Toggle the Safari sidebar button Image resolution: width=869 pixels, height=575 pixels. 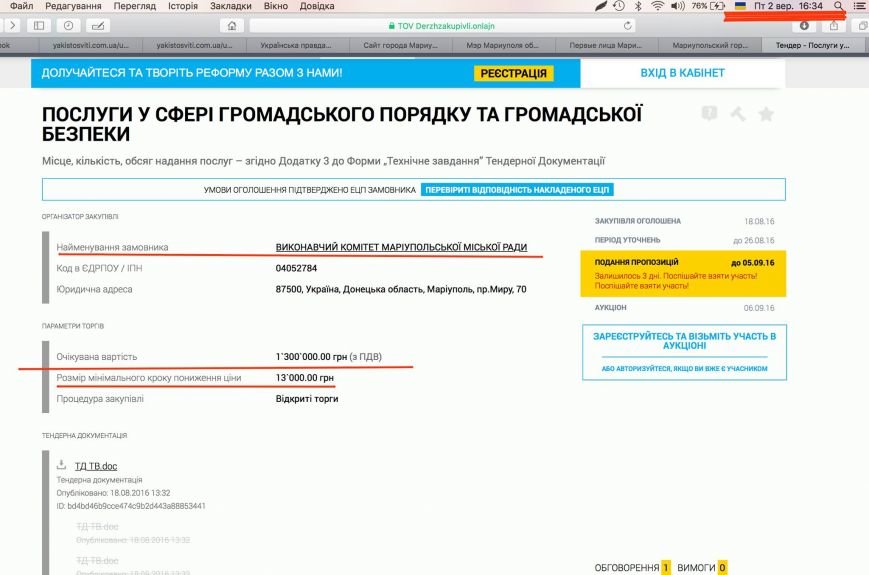tap(39, 25)
